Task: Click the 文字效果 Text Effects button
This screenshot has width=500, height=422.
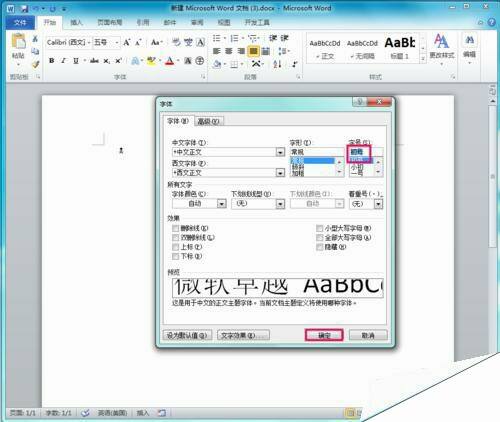Action: tap(243, 335)
